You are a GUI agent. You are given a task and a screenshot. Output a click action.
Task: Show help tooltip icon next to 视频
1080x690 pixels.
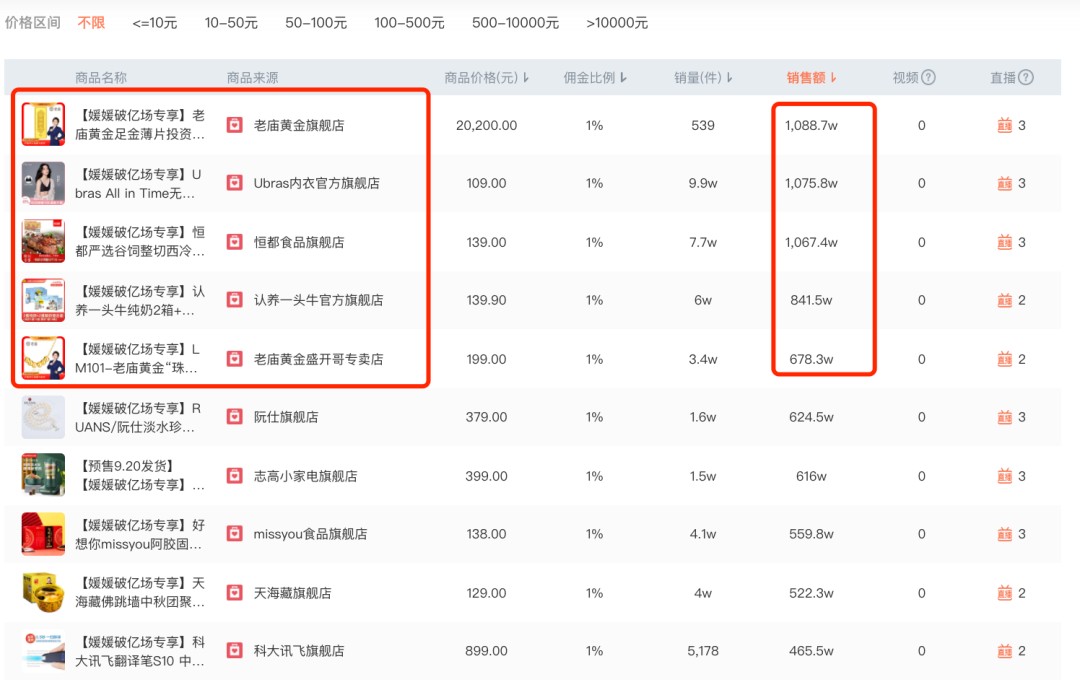pos(928,77)
